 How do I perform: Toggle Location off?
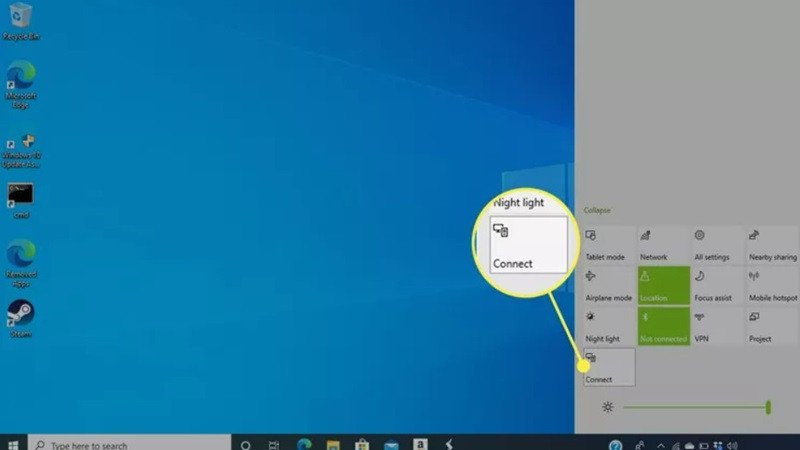[x=663, y=286]
